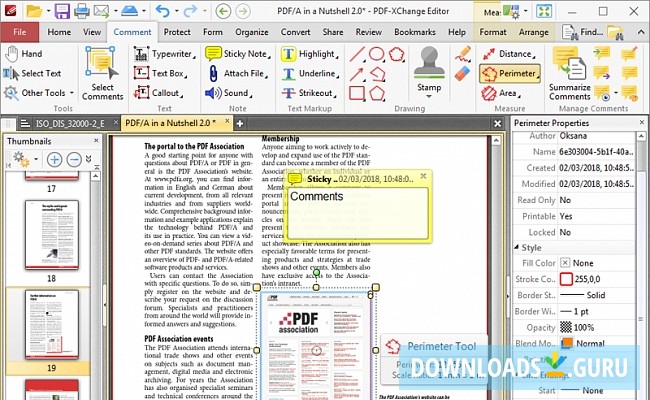
Task: Adjust the Opacity 100% value
Action: 596,327
